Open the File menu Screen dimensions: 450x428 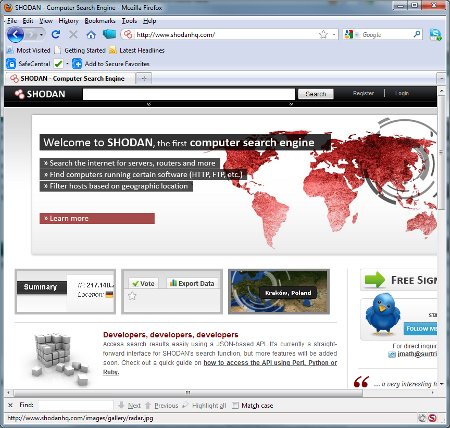12,21
